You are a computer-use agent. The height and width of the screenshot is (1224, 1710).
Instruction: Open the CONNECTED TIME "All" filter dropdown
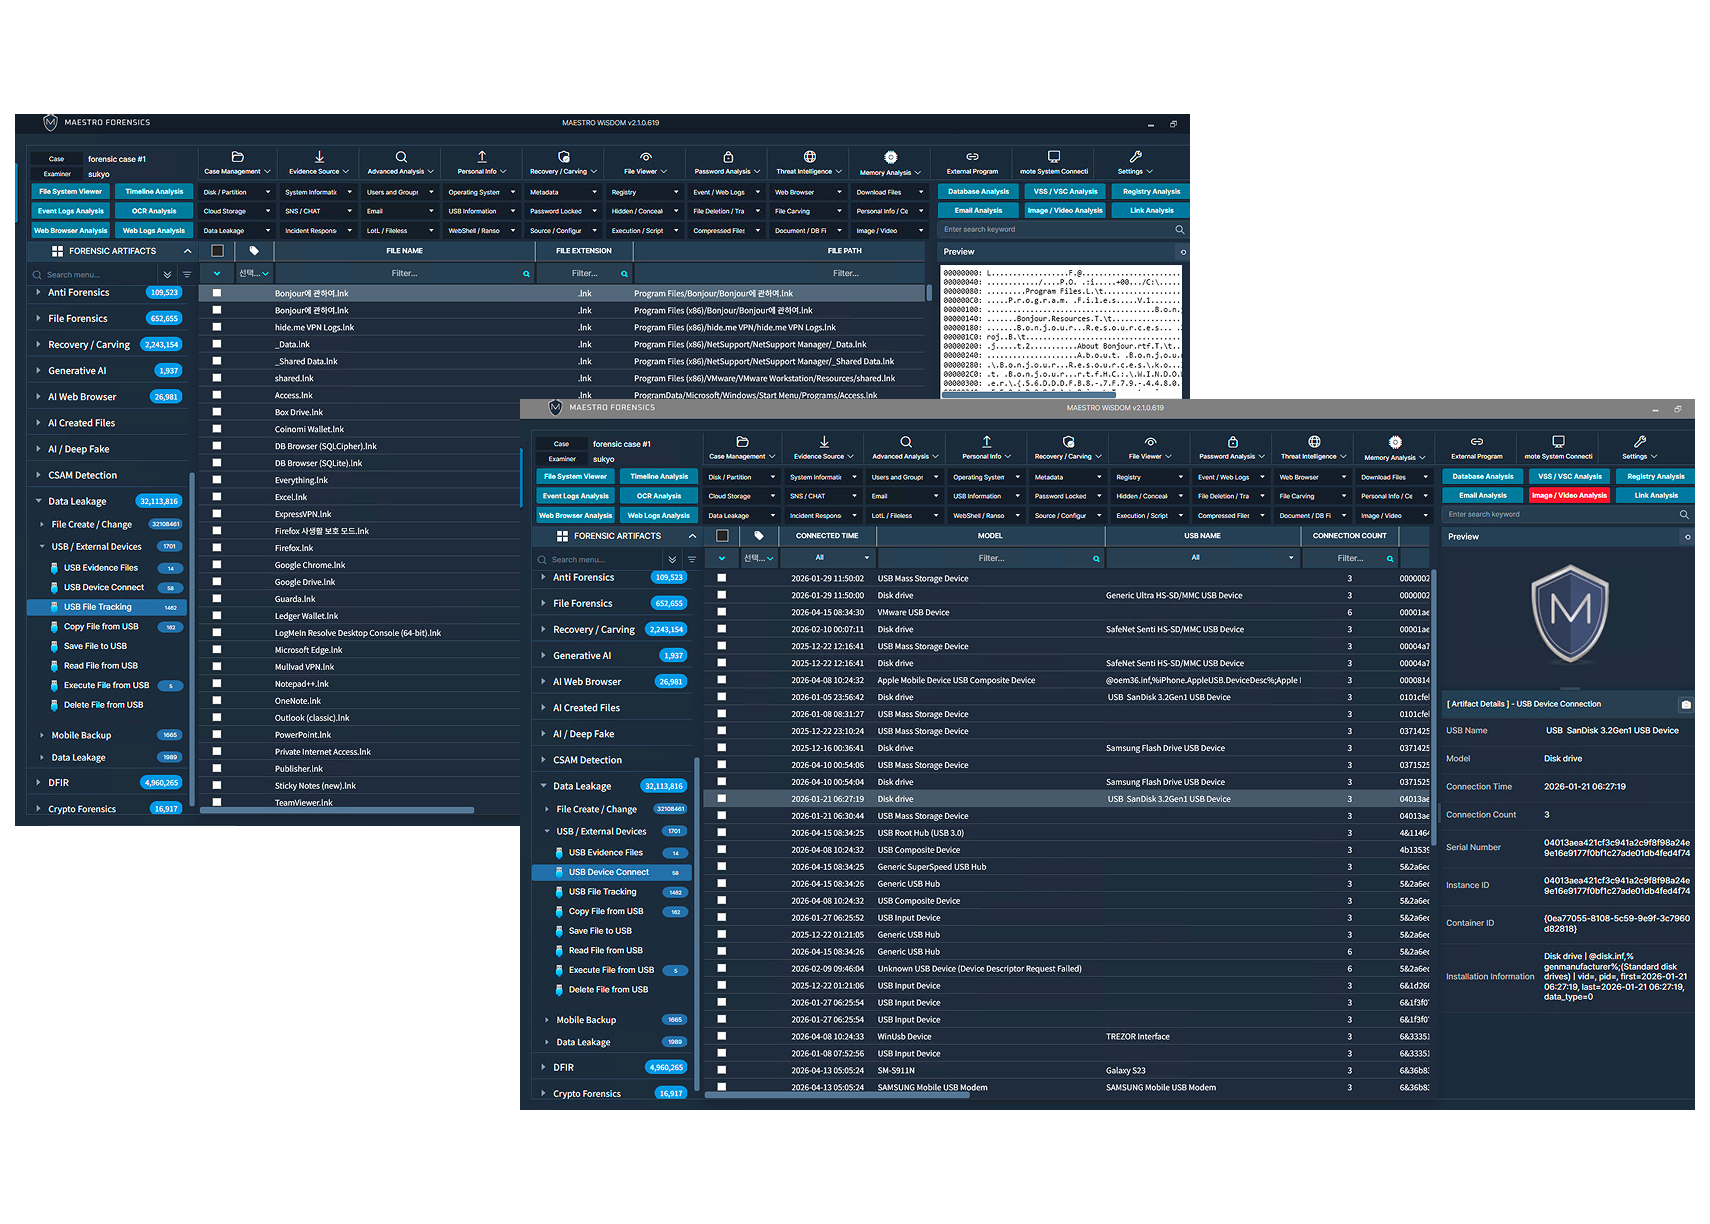point(826,558)
